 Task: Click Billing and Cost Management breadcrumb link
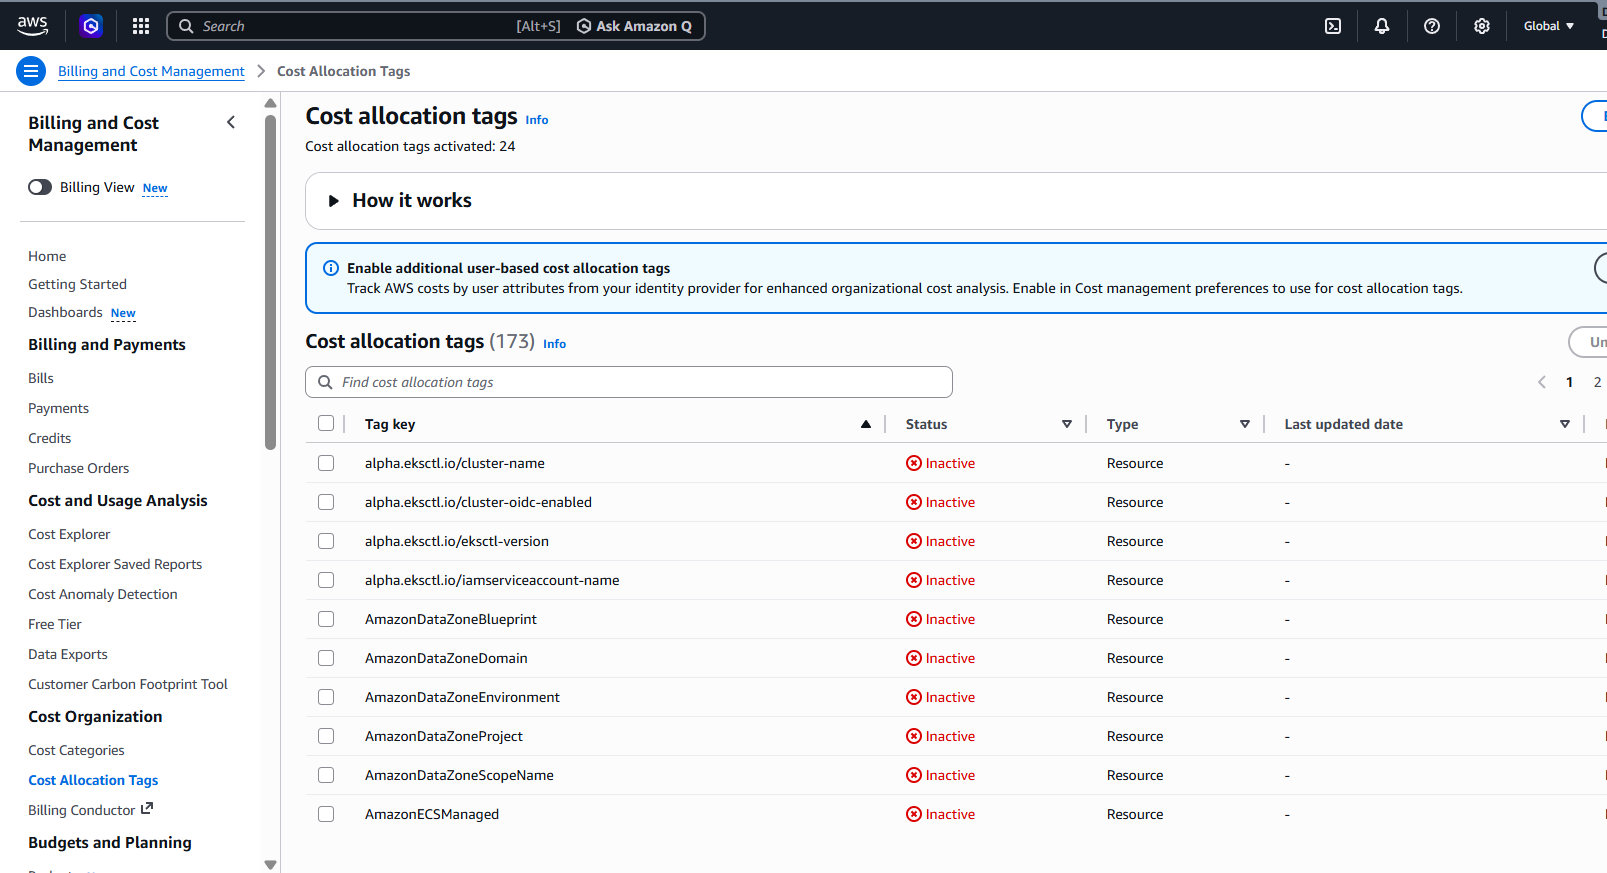(151, 71)
